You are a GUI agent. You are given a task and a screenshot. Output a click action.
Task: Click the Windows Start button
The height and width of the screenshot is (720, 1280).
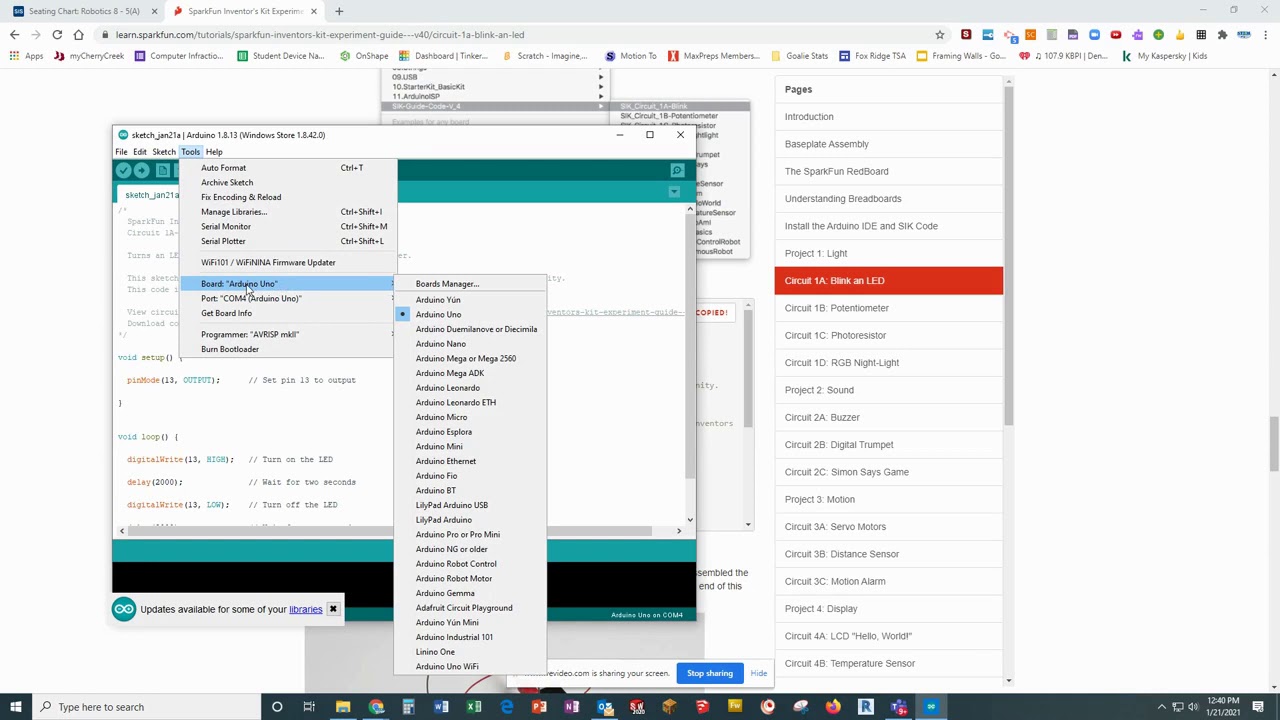point(14,707)
